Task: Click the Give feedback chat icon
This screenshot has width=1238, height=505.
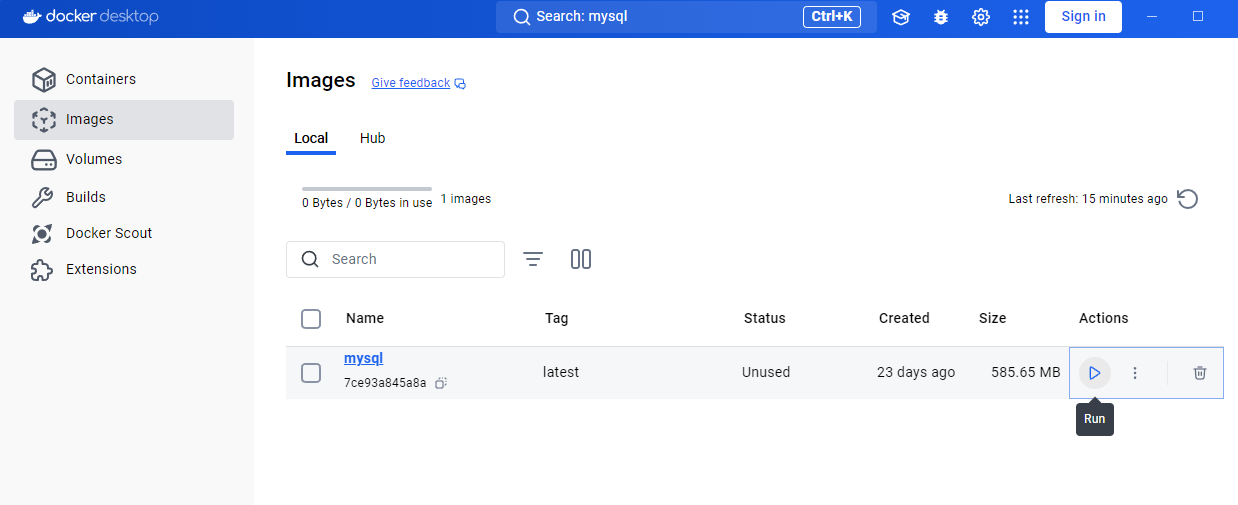Action: pos(460,83)
